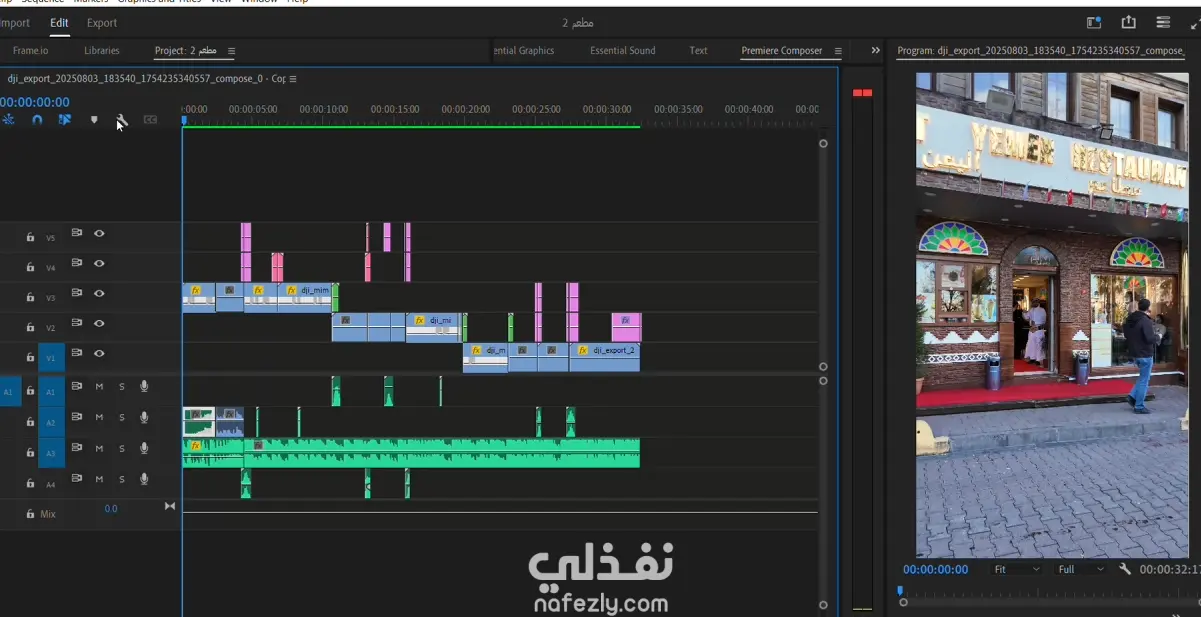Toggle sync lock for A2 track
This screenshot has width=1201, height=617.
click(x=77, y=417)
